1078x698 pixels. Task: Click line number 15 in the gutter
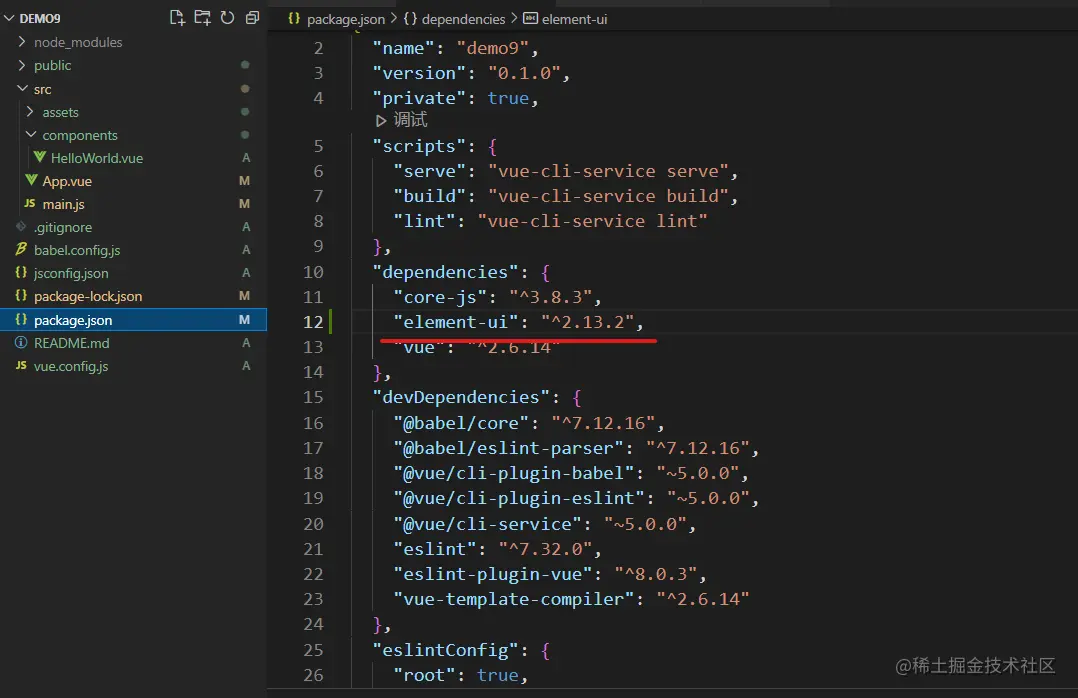pos(314,397)
